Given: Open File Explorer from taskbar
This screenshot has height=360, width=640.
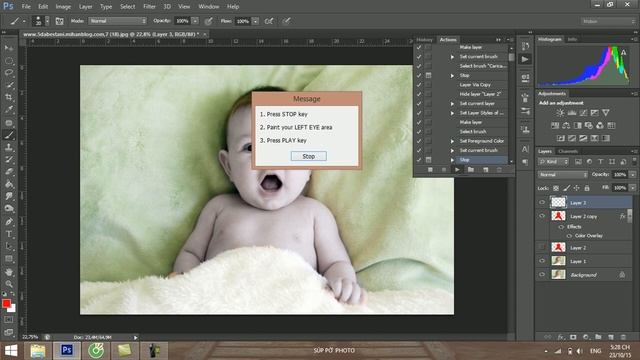Looking at the screenshot, I should pos(38,351).
